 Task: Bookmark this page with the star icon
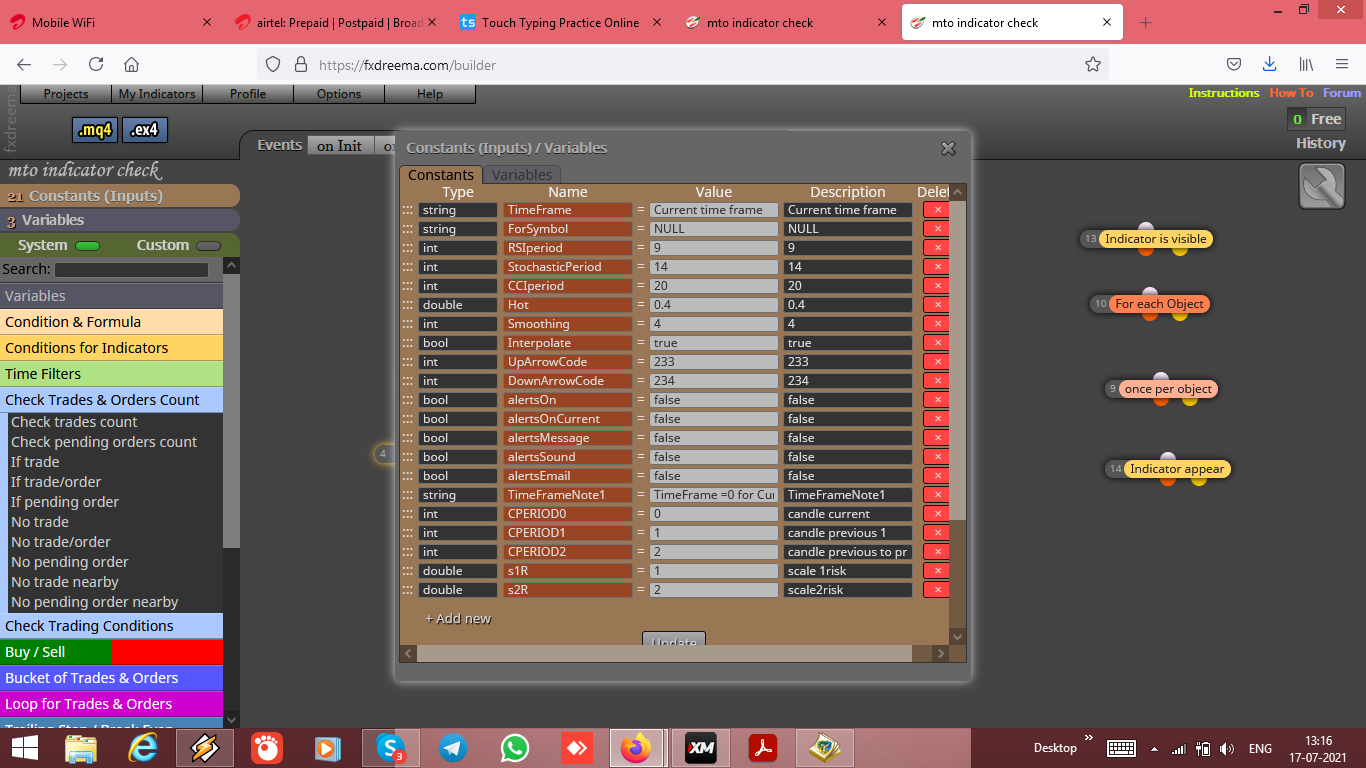[x=1093, y=64]
